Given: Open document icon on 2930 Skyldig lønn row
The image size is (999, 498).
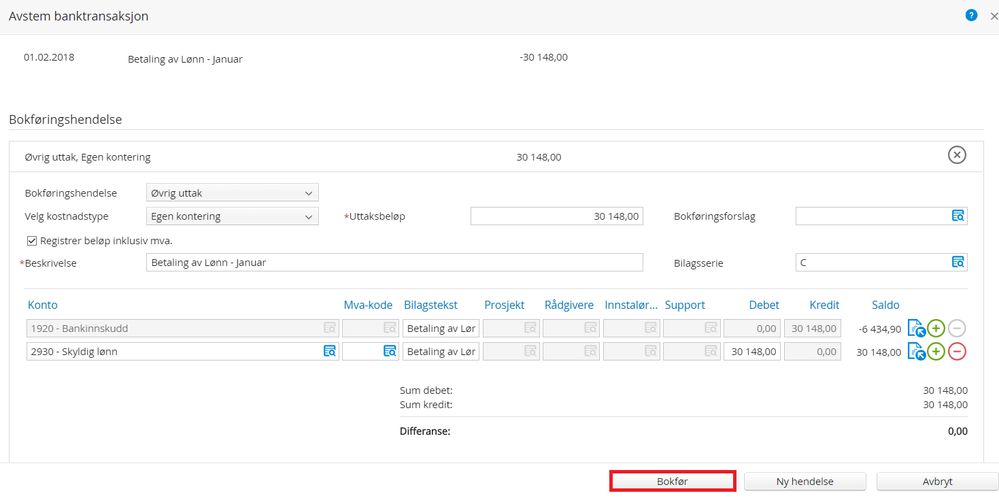Looking at the screenshot, I should (916, 352).
